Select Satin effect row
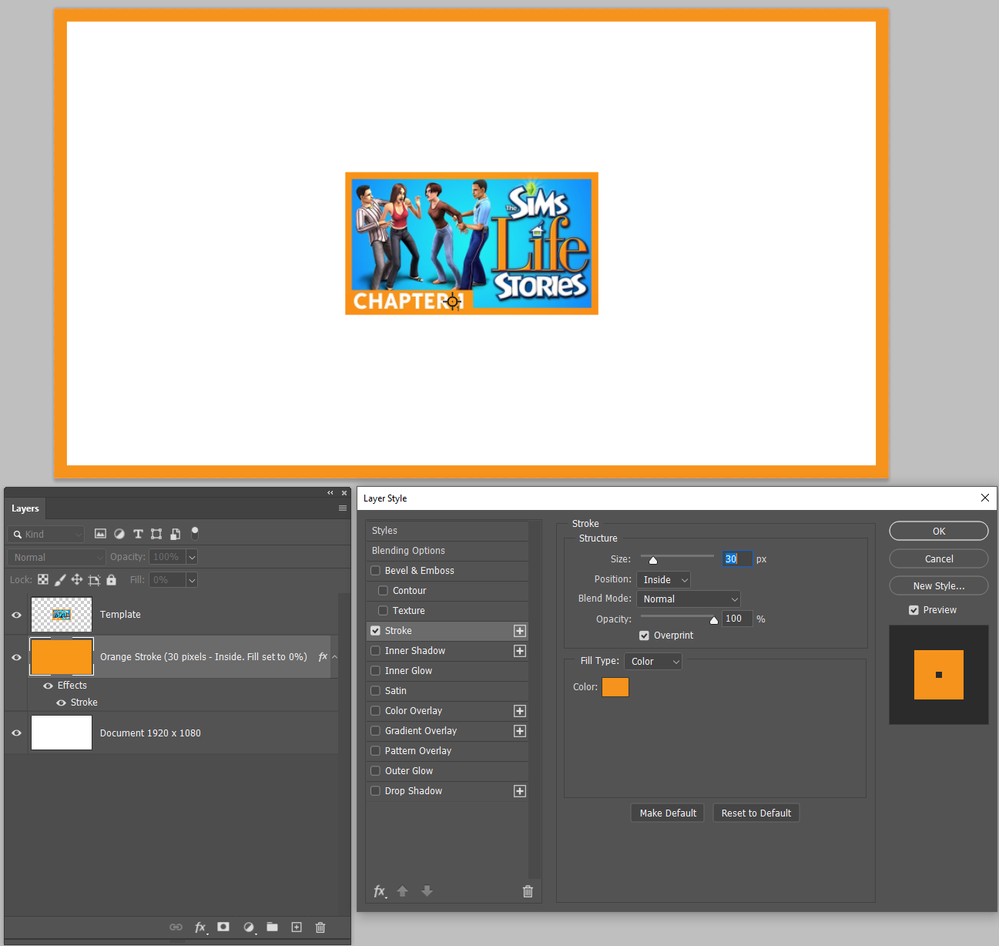The height and width of the screenshot is (946, 999). (x=447, y=691)
